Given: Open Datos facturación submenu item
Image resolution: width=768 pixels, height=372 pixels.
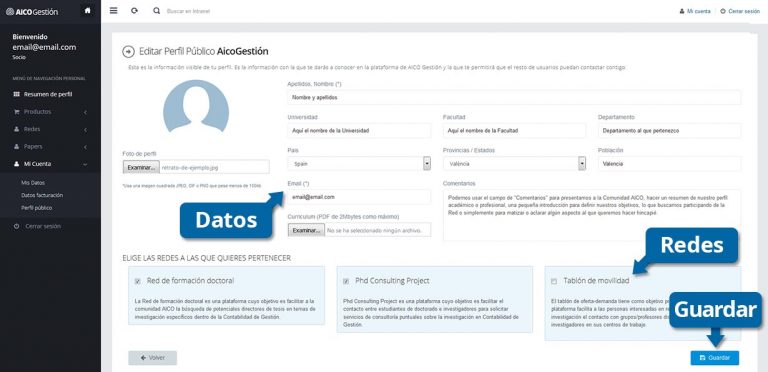Looking at the screenshot, I should coord(42,195).
